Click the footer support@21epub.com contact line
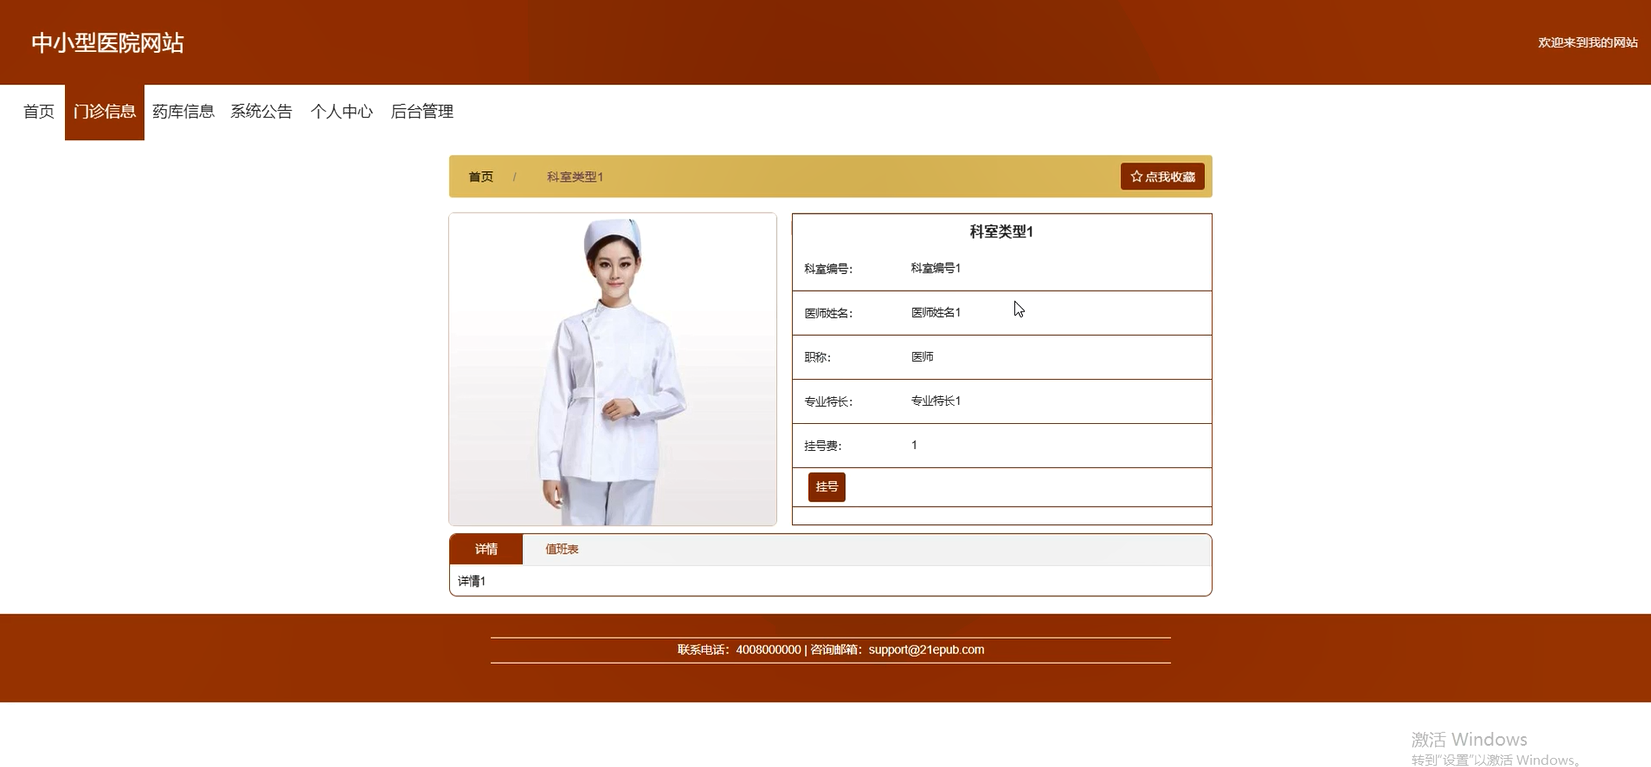This screenshot has width=1651, height=767. coord(831,650)
